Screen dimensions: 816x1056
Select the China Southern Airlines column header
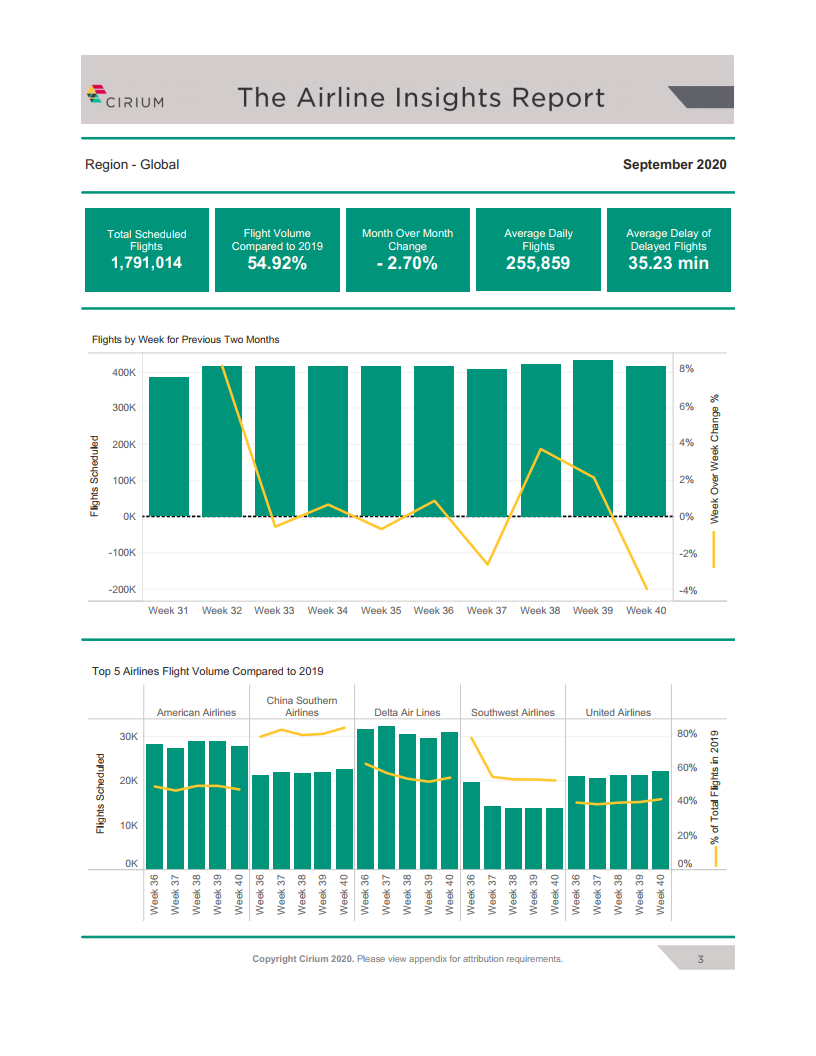[302, 706]
